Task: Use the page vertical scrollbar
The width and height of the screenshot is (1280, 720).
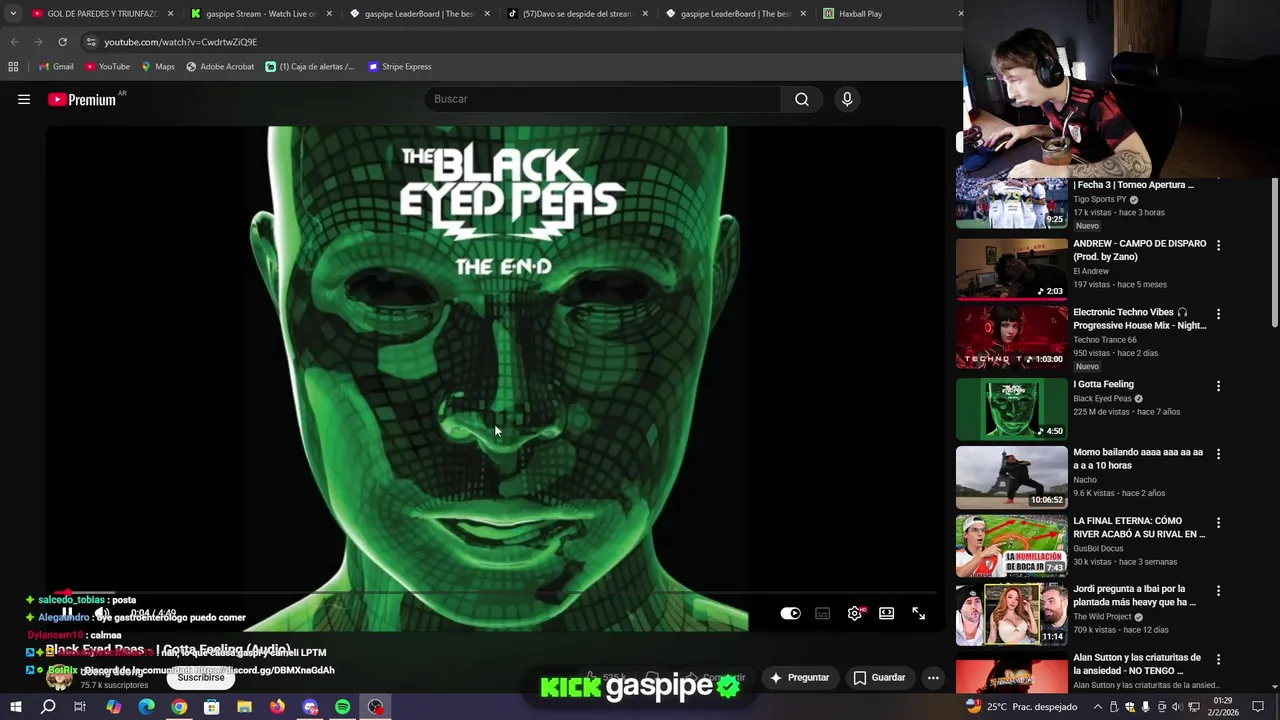Action: pyautogui.click(x=1275, y=252)
